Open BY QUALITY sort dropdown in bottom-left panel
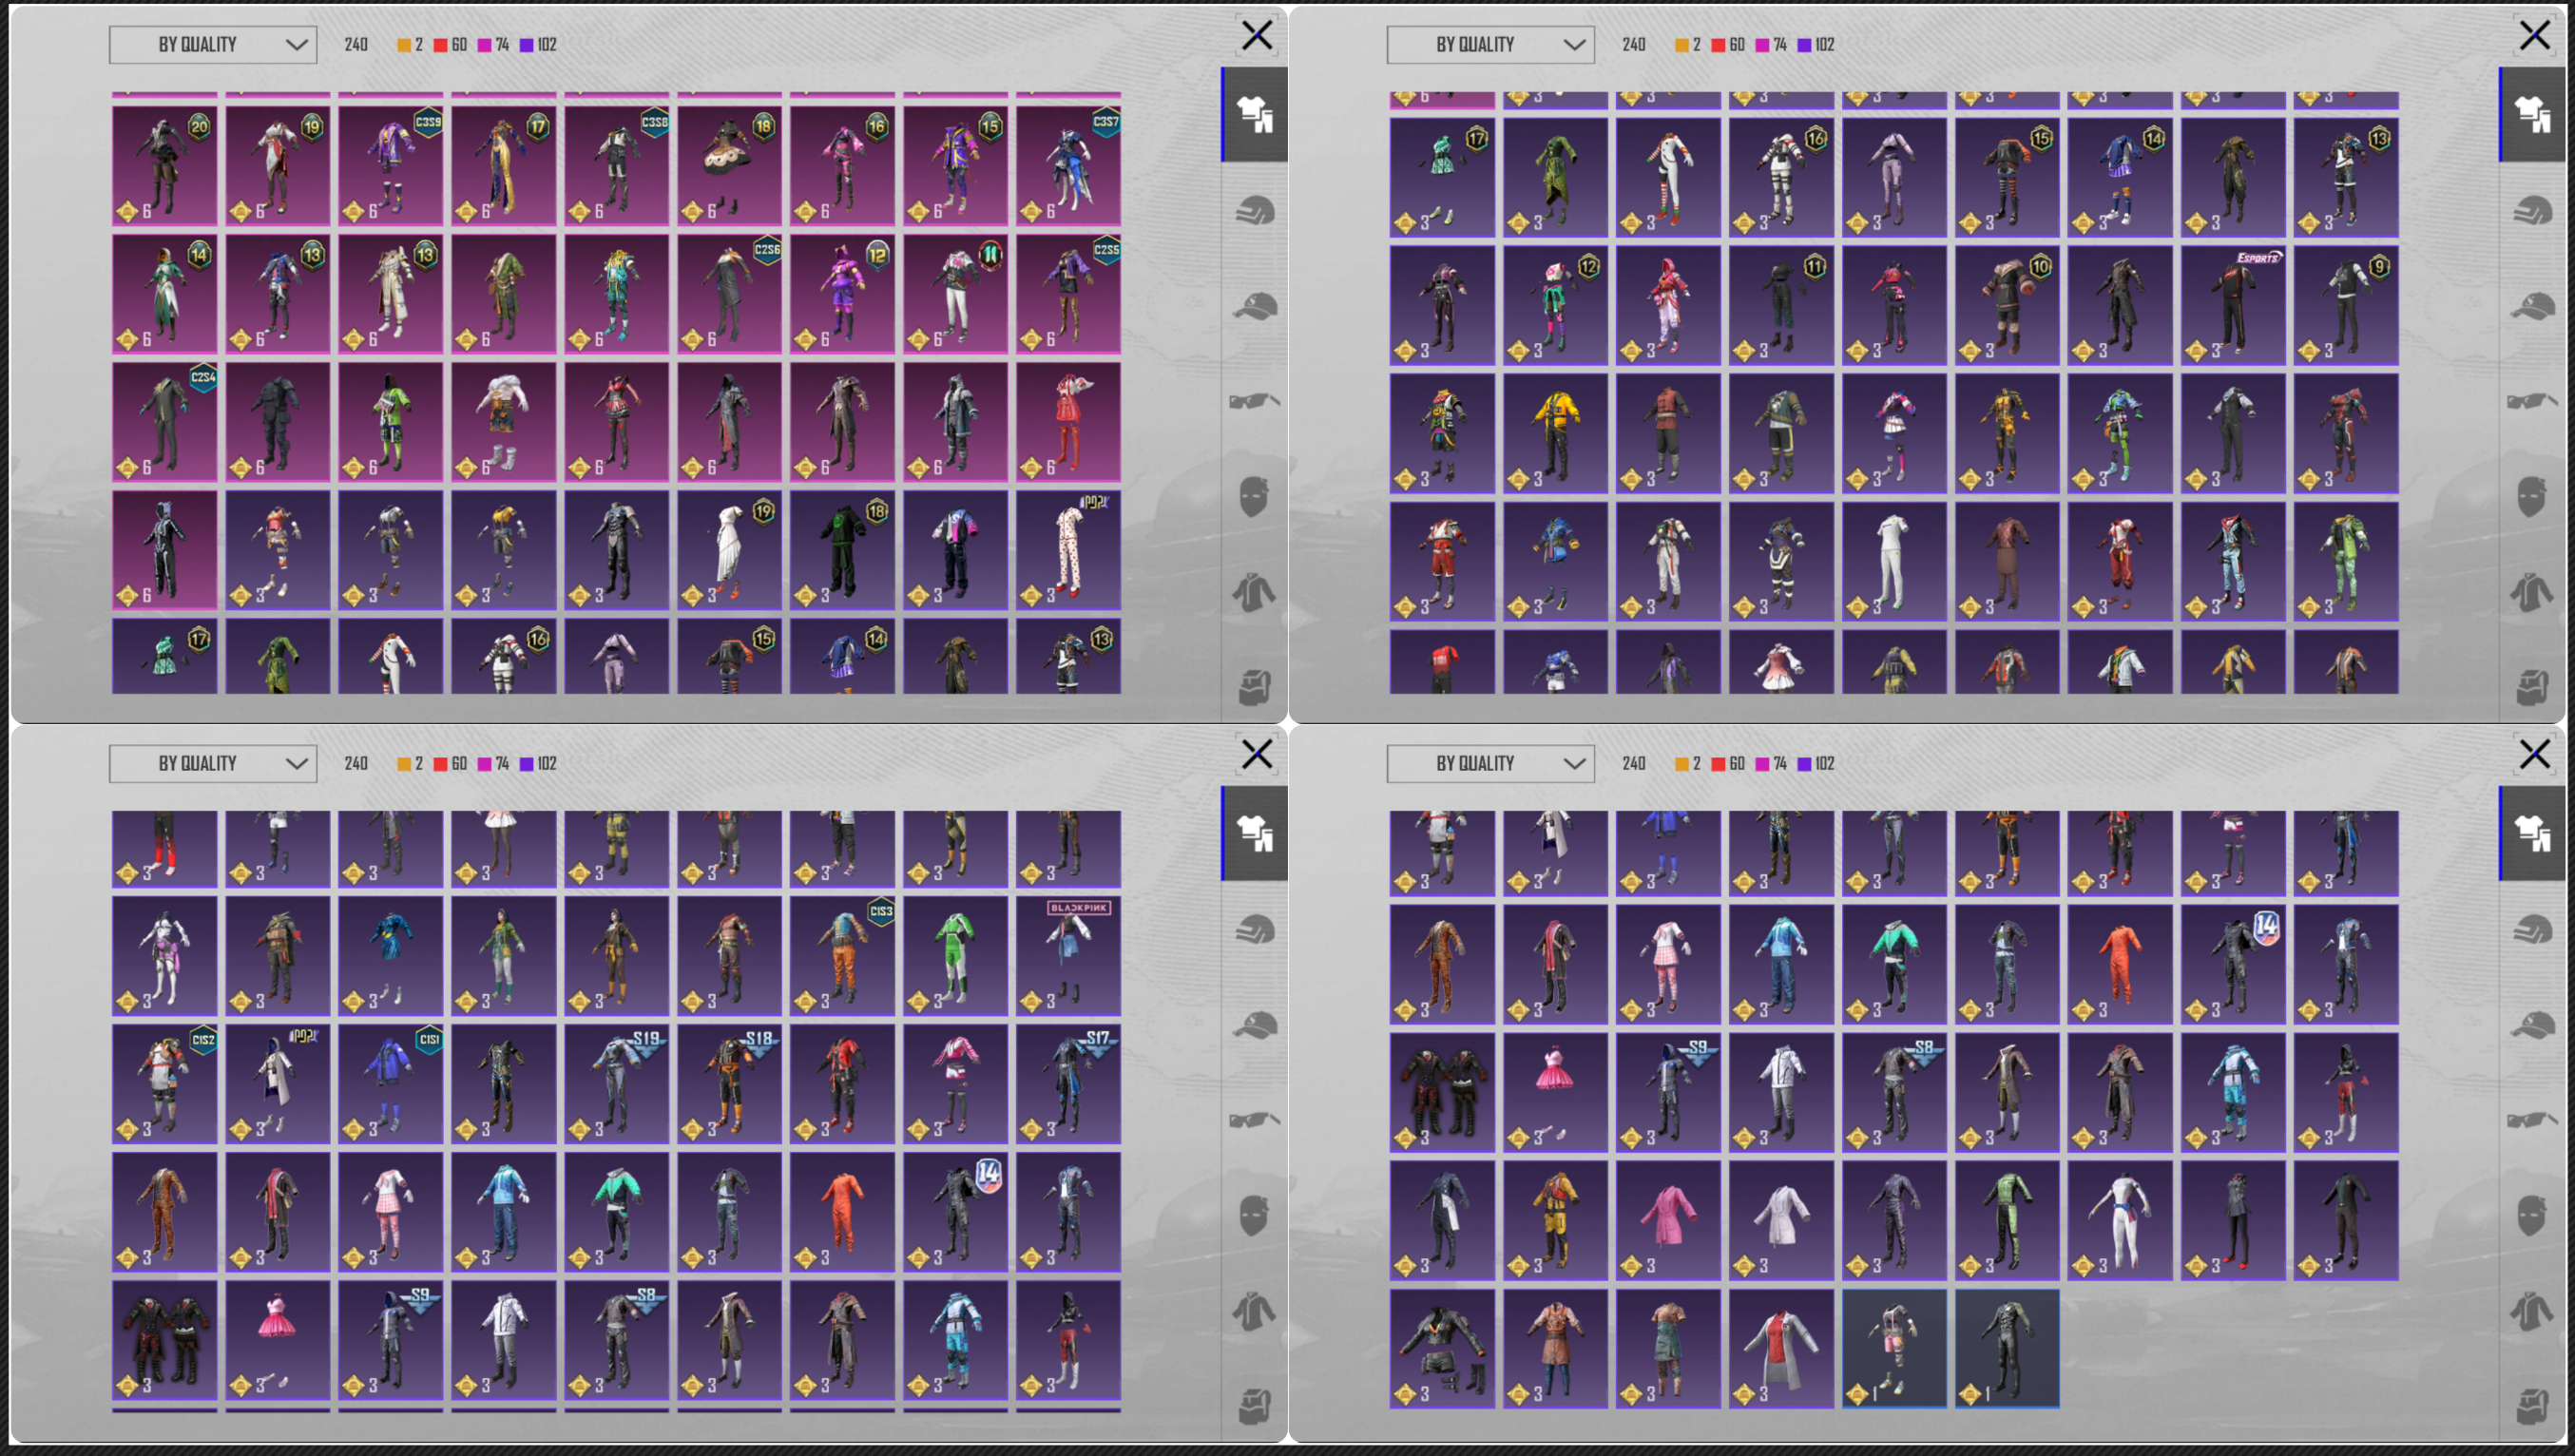The height and width of the screenshot is (1456, 2575). point(213,764)
